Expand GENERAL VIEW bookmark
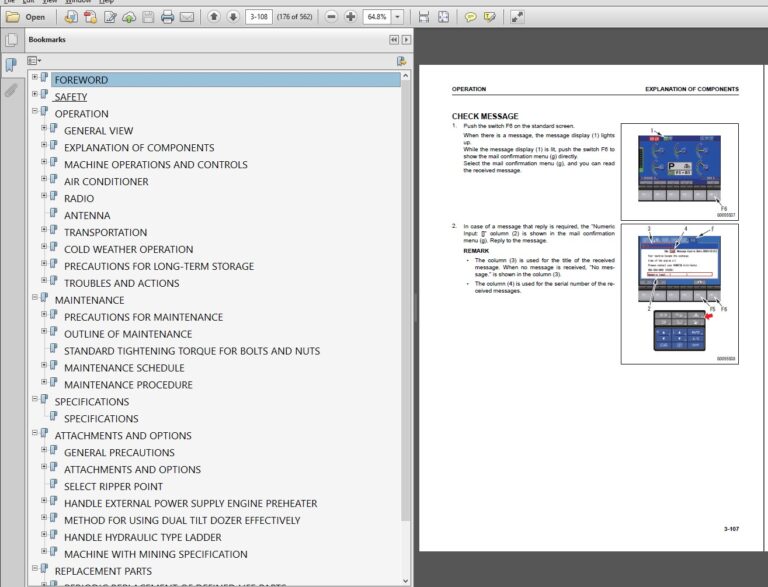This screenshot has width=768, height=587. click(x=44, y=128)
